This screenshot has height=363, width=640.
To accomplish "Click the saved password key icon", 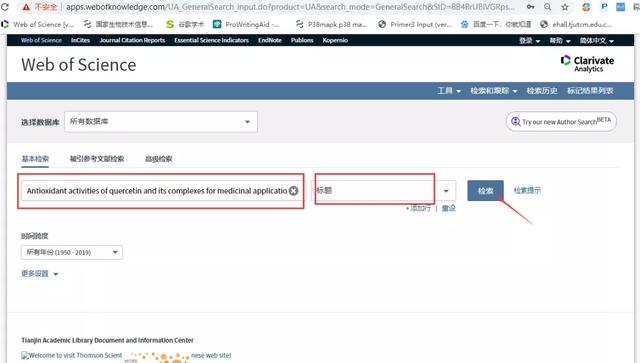I will pyautogui.click(x=531, y=7).
